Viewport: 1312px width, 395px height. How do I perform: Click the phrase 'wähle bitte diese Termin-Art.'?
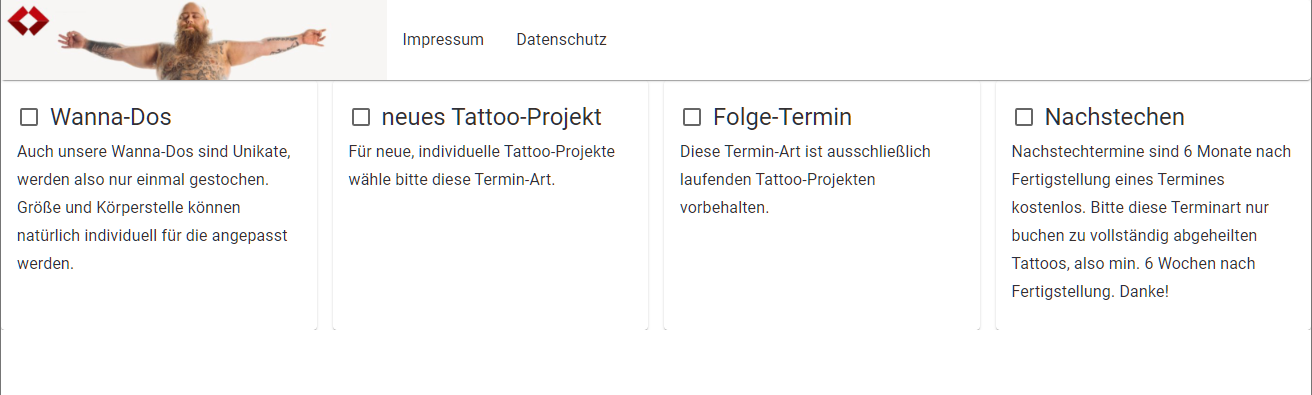[x=452, y=180]
